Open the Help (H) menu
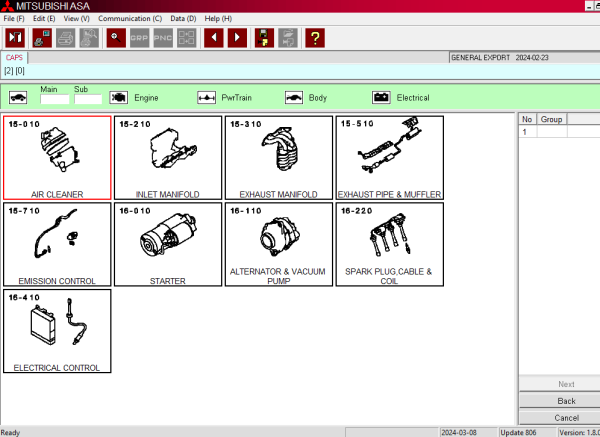 coord(218,18)
